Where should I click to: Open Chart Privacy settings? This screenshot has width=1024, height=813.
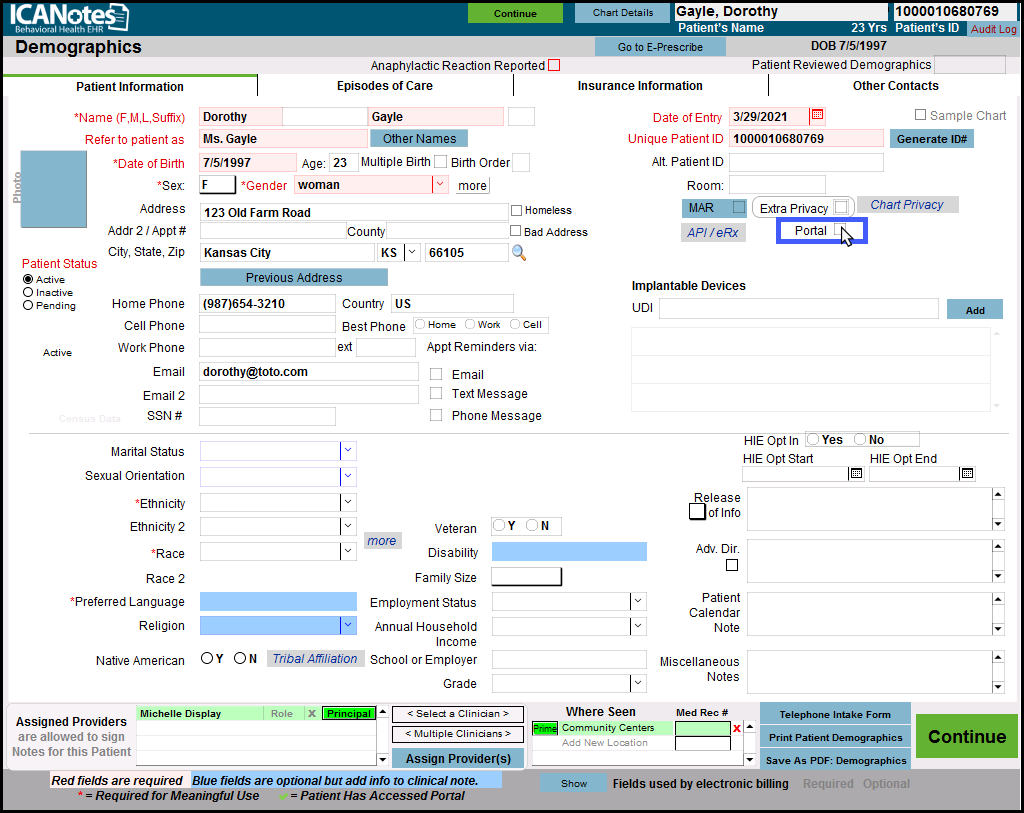tap(907, 204)
